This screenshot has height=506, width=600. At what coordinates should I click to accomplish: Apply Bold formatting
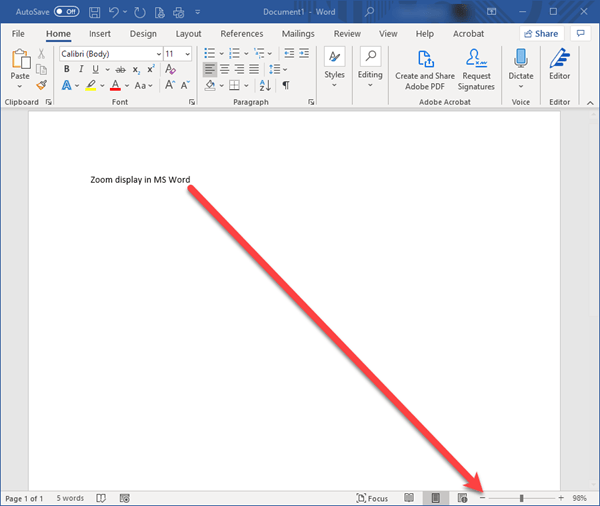coord(67,69)
